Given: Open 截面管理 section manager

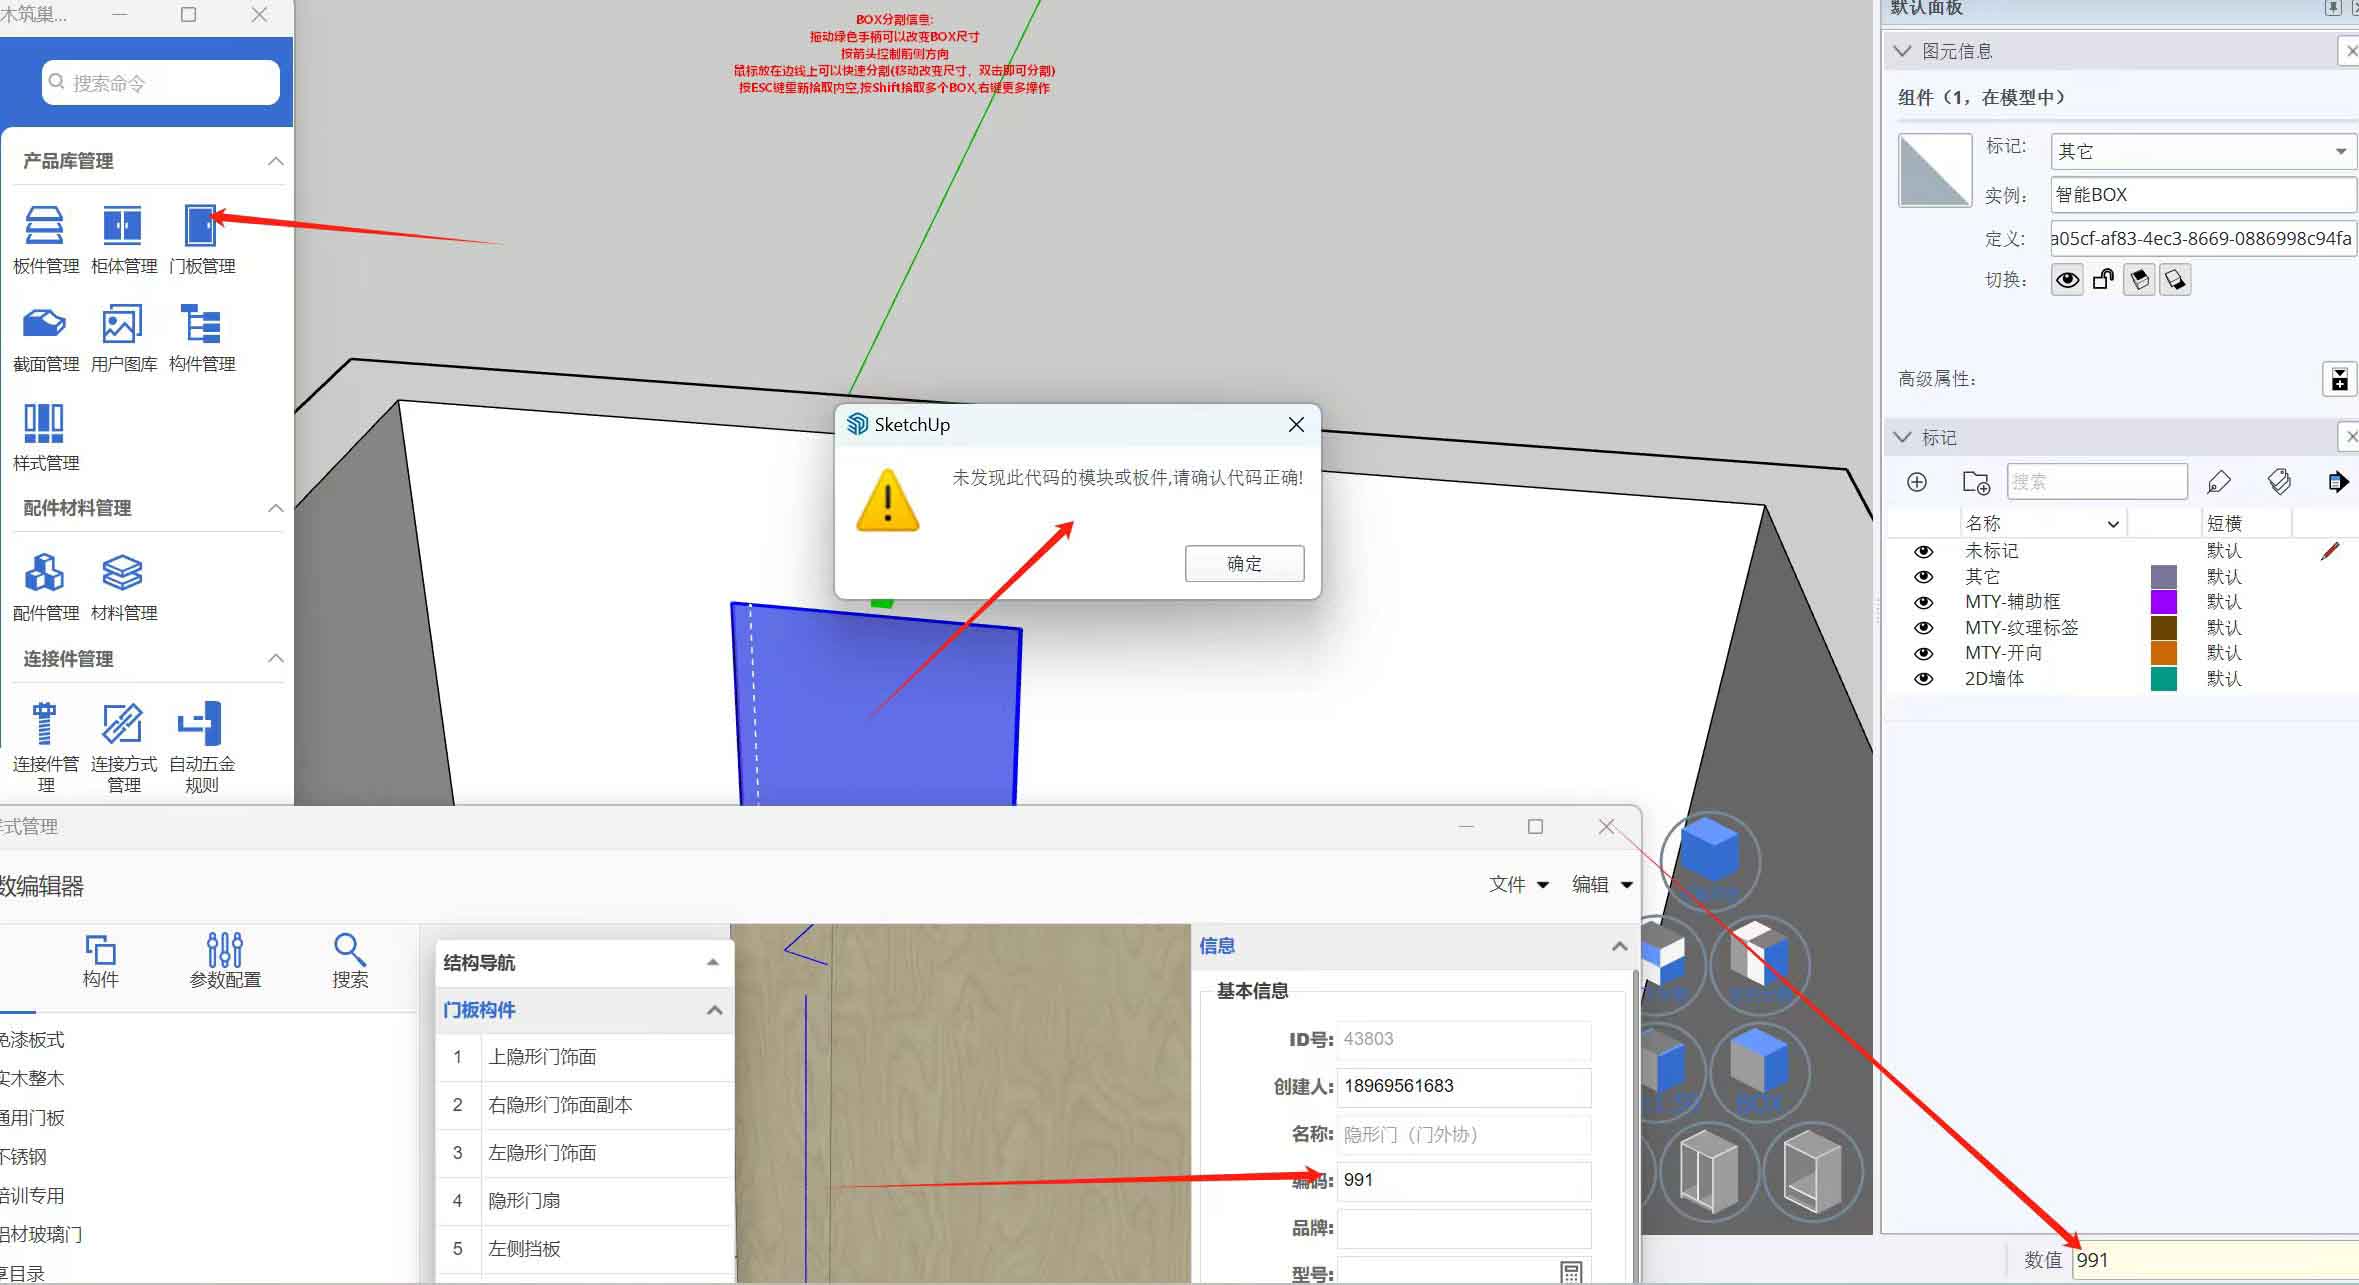Looking at the screenshot, I should pos(44,325).
